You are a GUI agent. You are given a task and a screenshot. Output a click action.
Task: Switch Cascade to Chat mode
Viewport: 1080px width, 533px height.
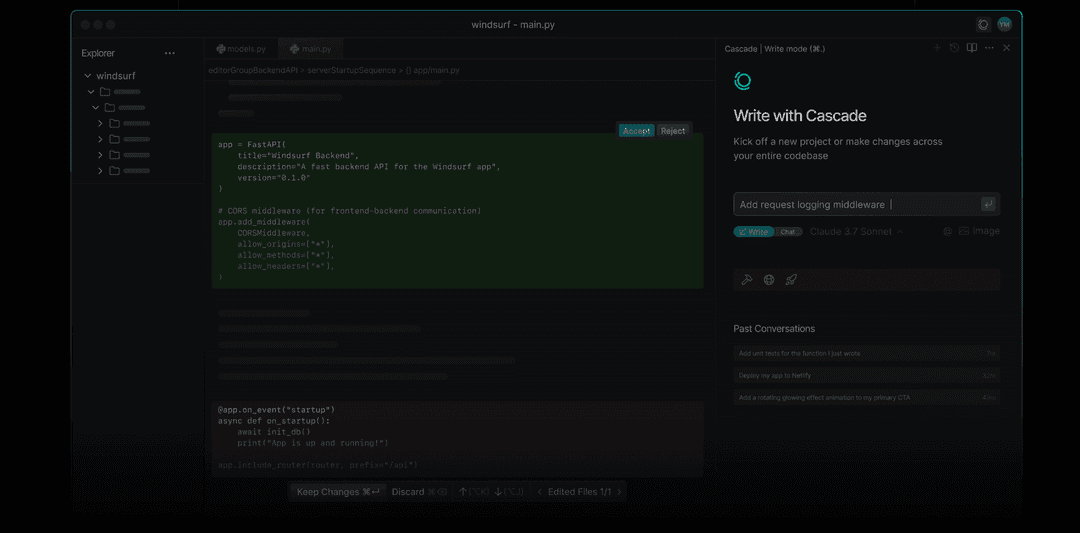(787, 232)
